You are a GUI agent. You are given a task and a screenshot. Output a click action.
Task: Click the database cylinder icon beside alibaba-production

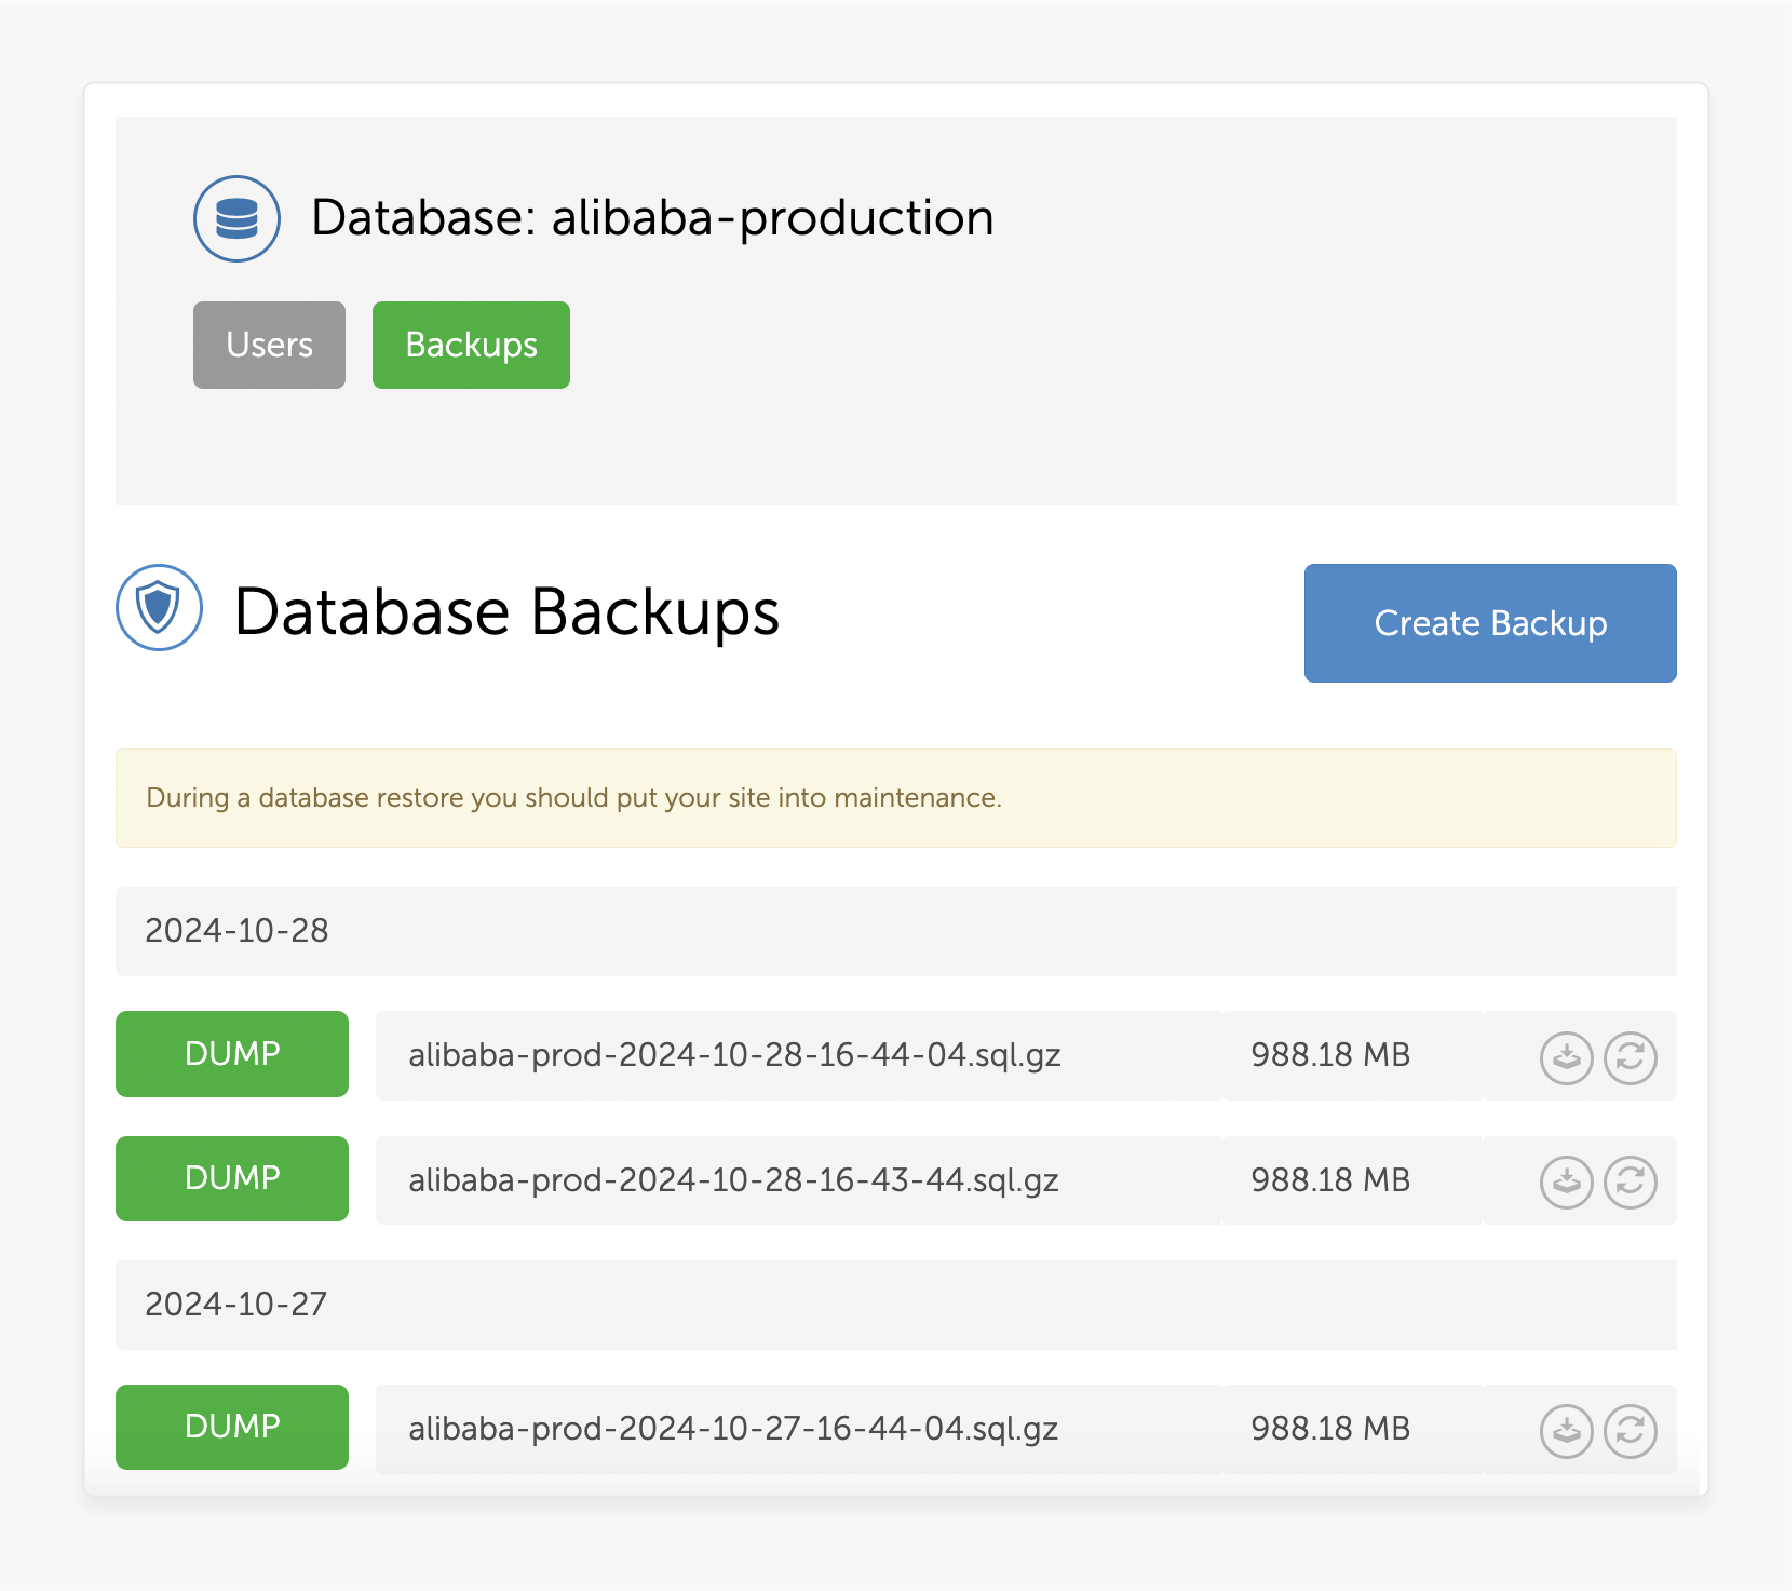pyautogui.click(x=237, y=219)
